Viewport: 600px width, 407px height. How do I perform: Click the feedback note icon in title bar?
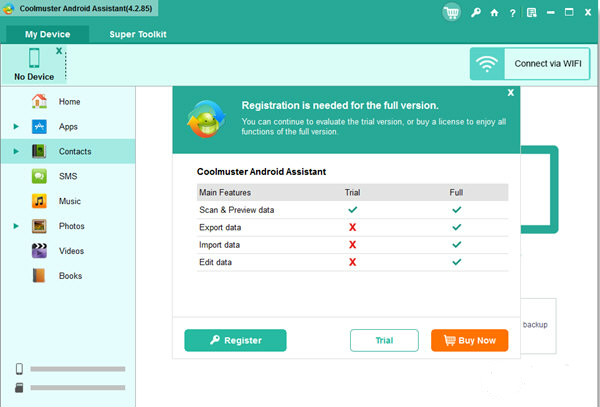point(531,15)
